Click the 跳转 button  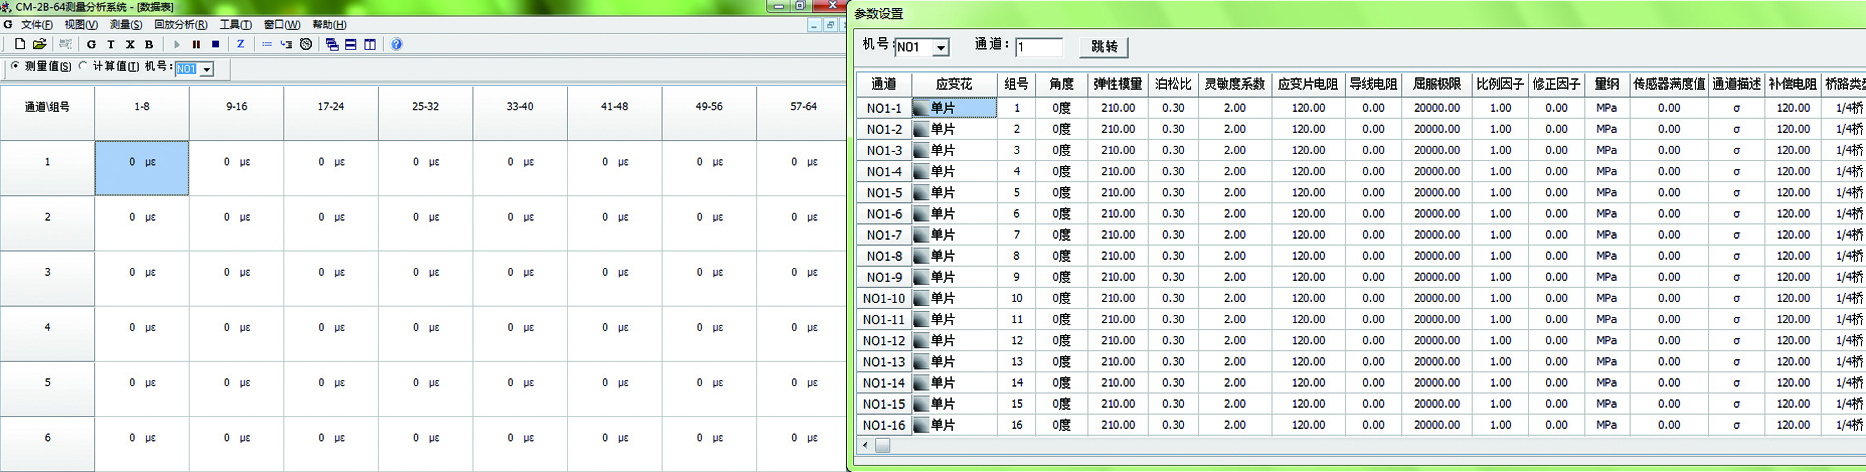(1104, 47)
